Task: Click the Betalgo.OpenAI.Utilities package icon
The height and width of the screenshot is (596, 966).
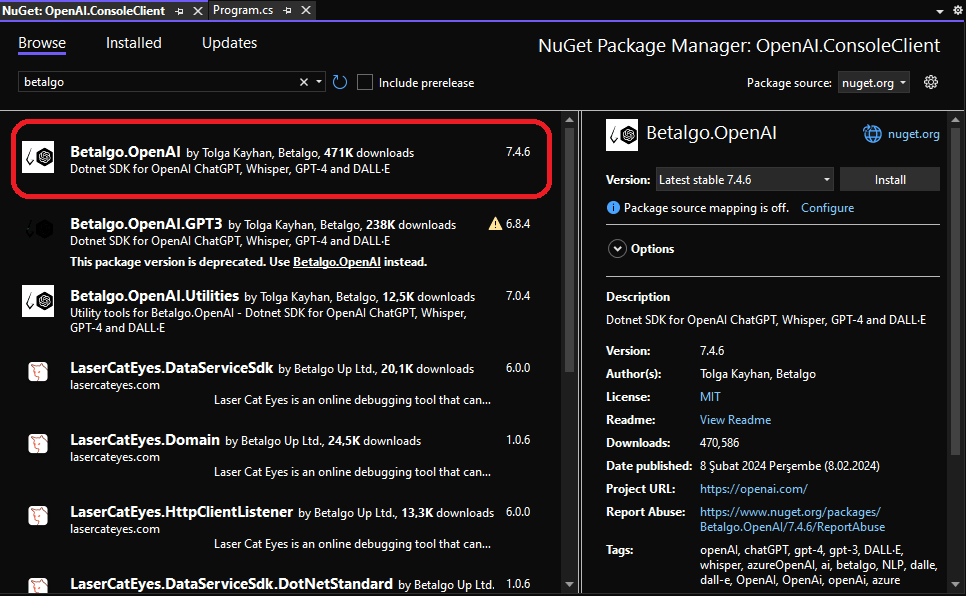Action: point(38,301)
